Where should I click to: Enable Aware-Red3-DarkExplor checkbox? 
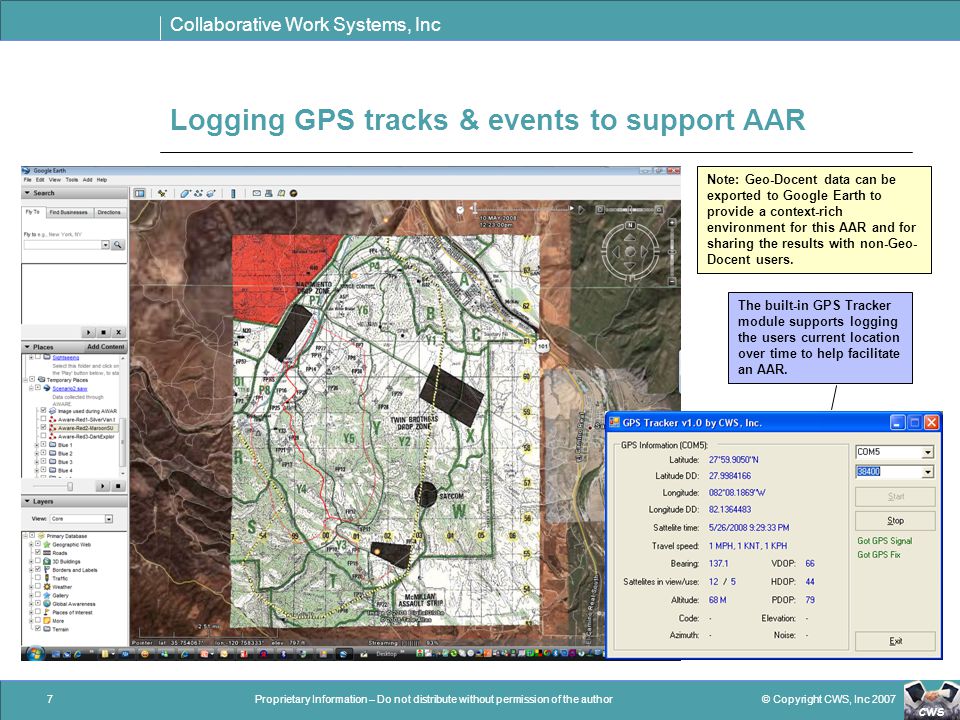pyautogui.click(x=43, y=437)
